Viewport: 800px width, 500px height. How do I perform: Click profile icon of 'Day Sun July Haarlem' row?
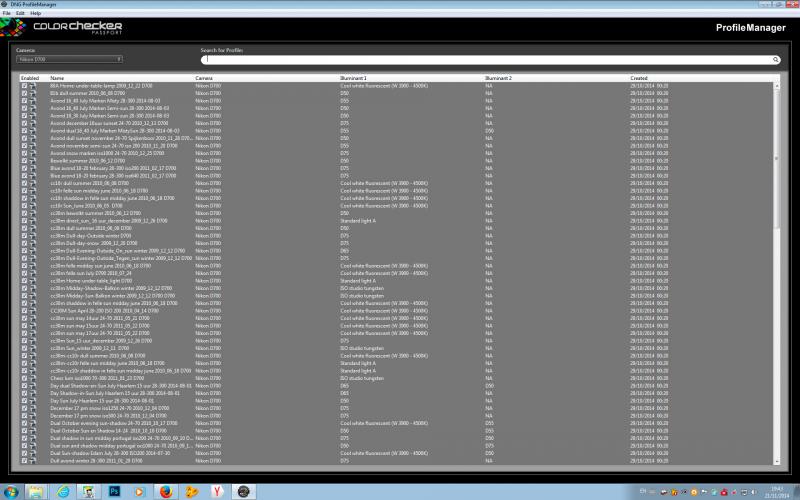pyautogui.click(x=33, y=401)
